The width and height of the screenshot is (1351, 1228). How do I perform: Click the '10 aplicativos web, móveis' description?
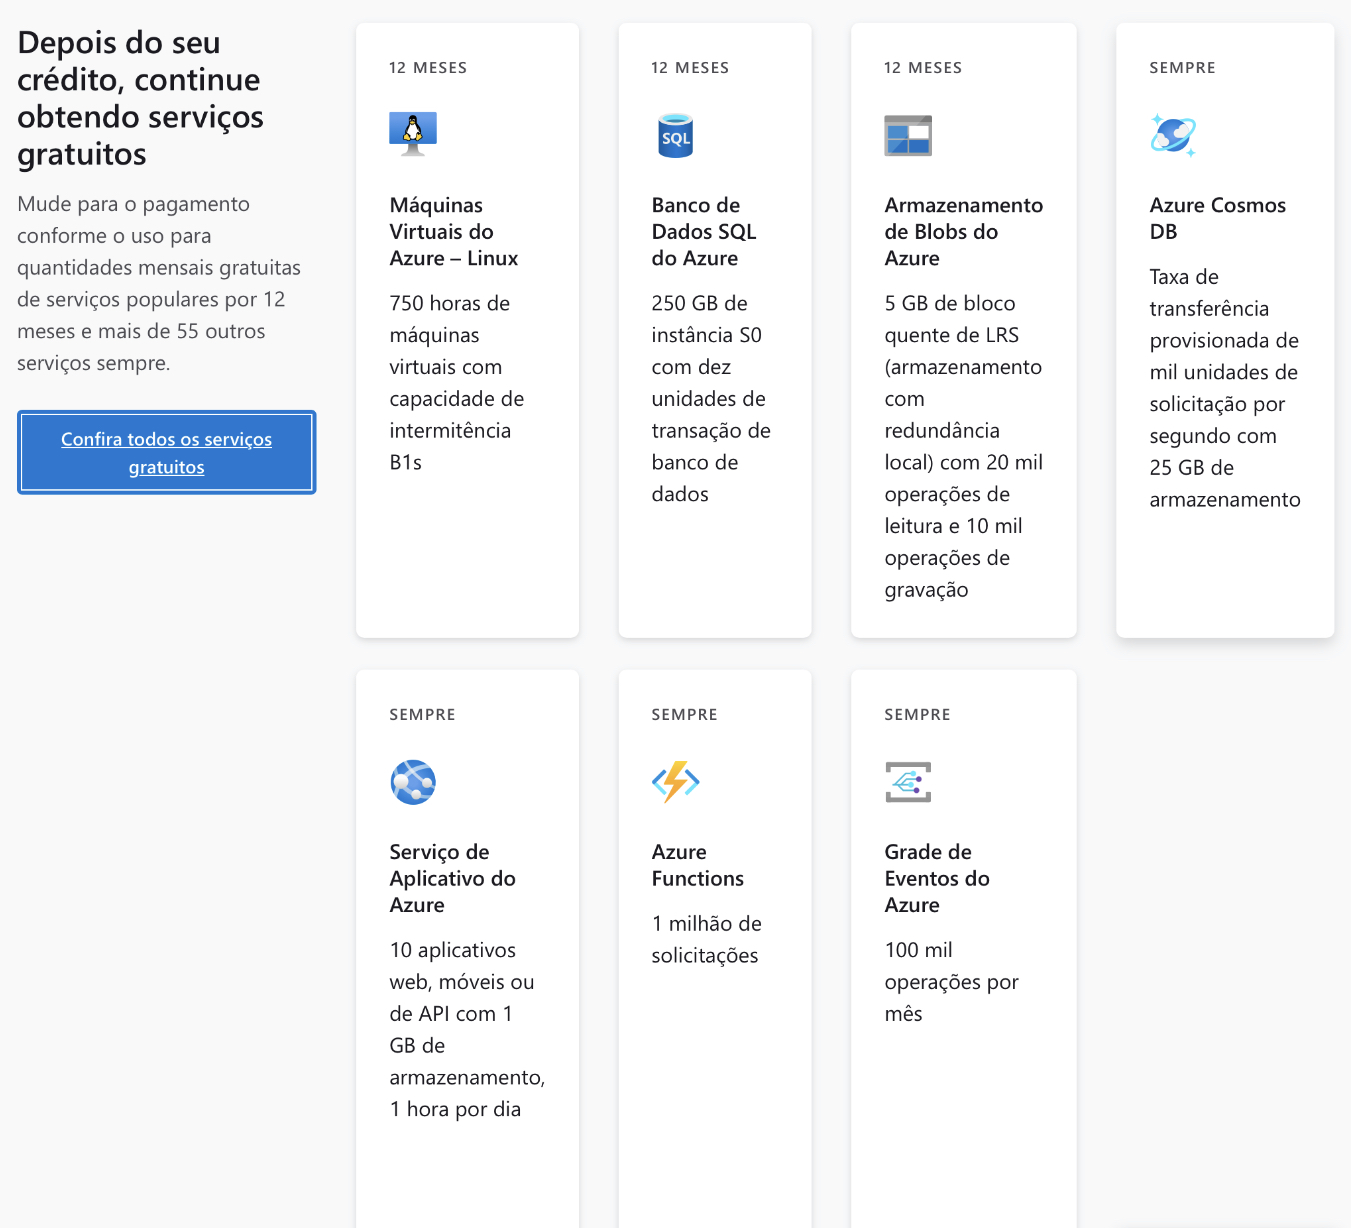(x=467, y=1029)
